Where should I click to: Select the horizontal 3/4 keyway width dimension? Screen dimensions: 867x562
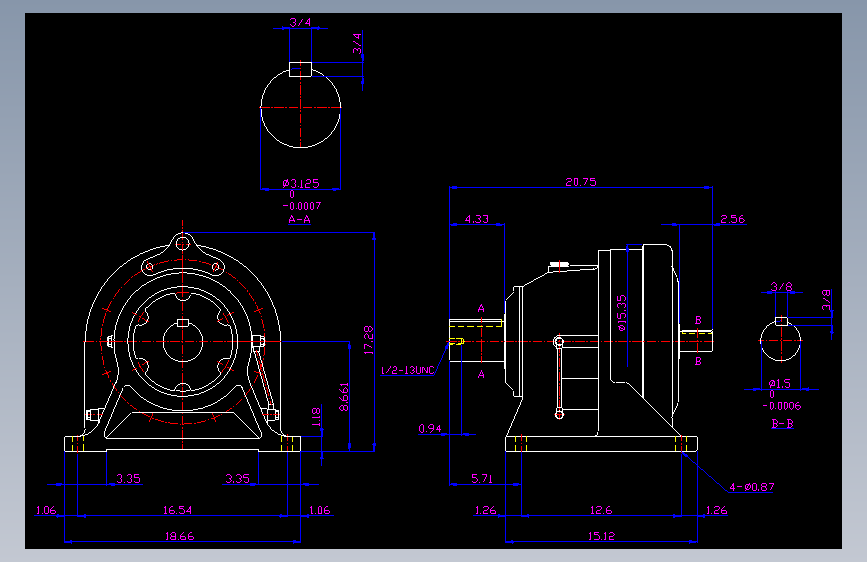[x=300, y=23]
